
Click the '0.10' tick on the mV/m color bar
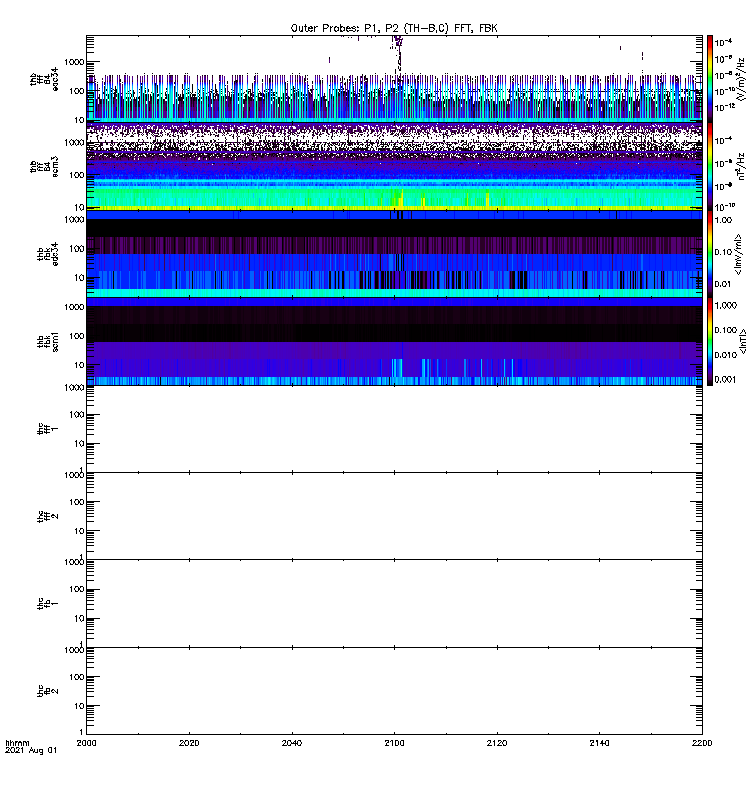pos(723,252)
